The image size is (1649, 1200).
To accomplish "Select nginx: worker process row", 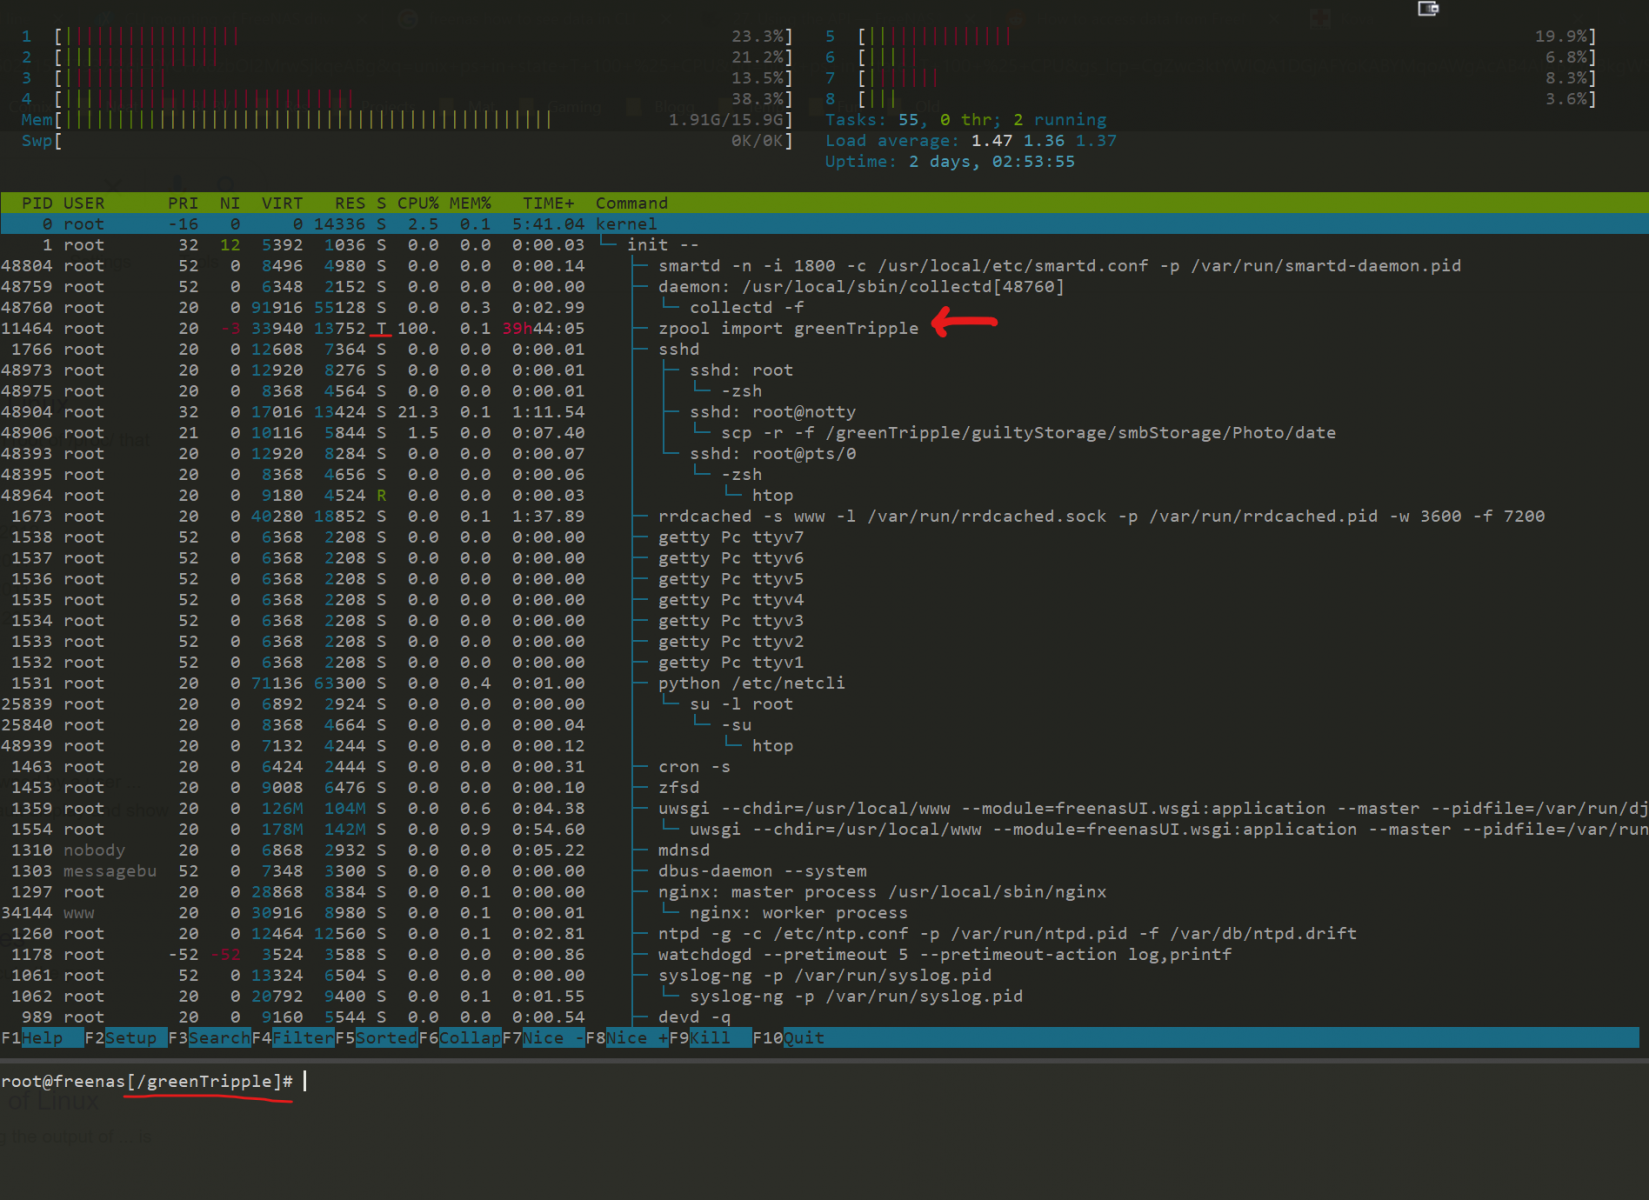I will 824,913.
